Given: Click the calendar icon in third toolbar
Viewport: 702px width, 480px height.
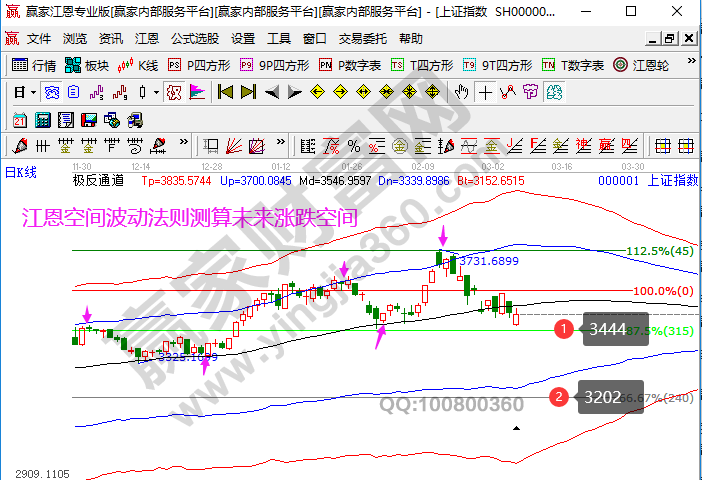Looking at the screenshot, I should tap(20, 119).
